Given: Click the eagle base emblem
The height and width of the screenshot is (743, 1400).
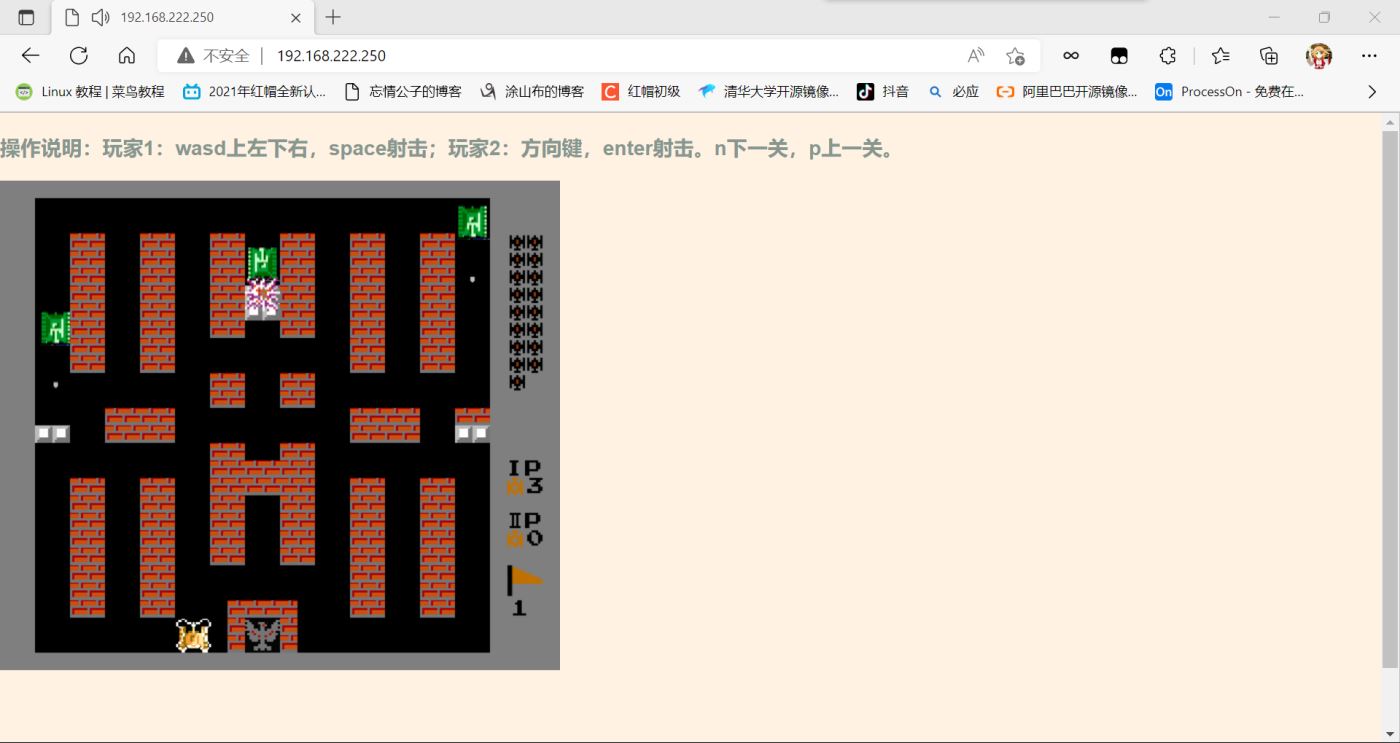Looking at the screenshot, I should click(262, 634).
